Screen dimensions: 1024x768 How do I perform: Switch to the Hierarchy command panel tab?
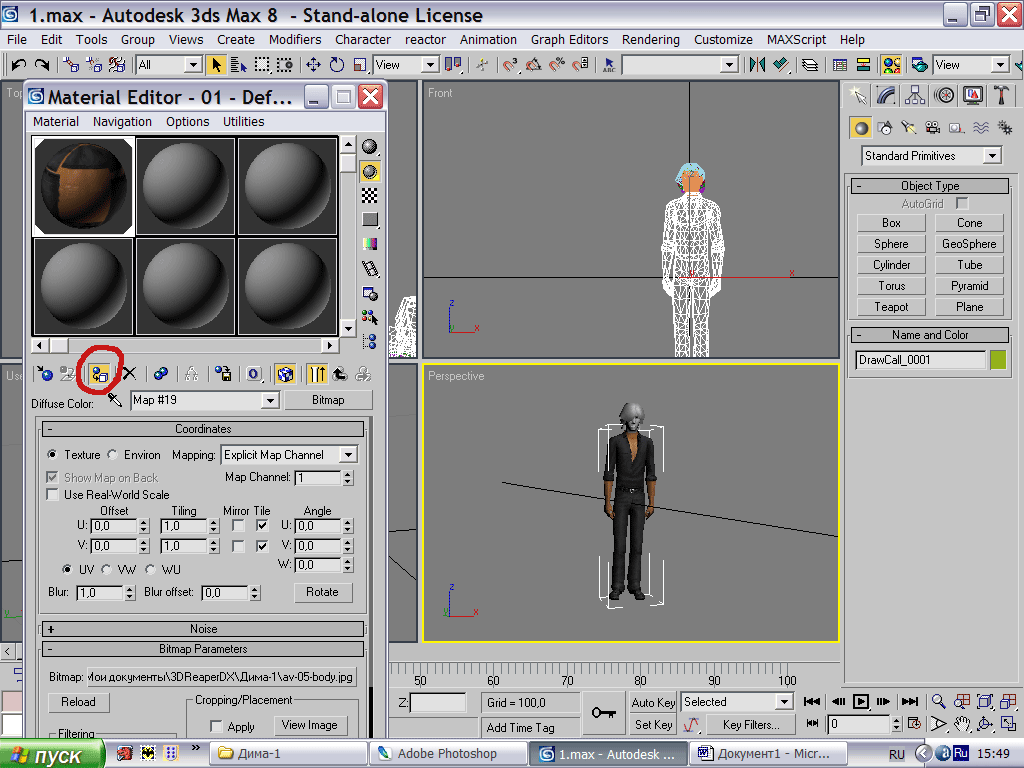point(915,96)
